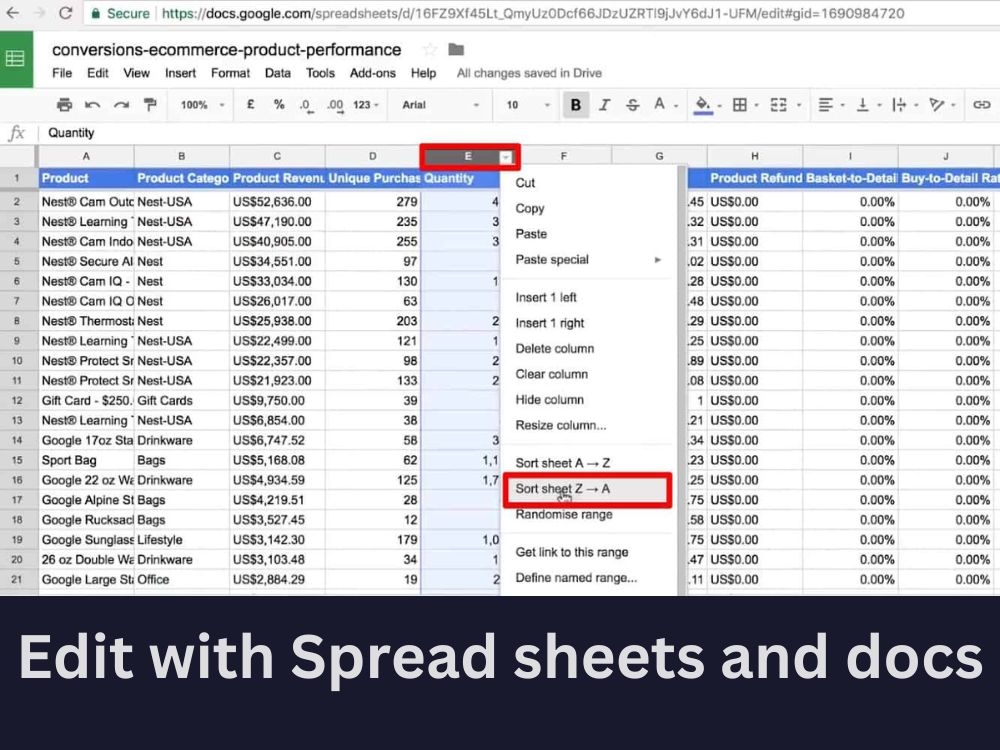Image resolution: width=1000 pixels, height=750 pixels.
Task: Open the Format menu
Action: (230, 73)
